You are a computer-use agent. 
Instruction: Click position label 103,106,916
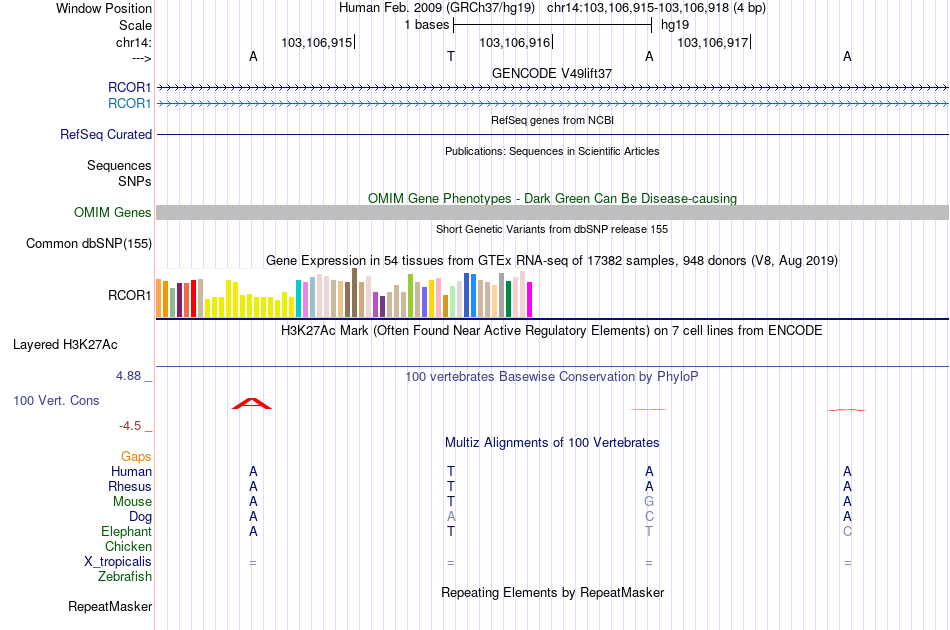point(514,42)
